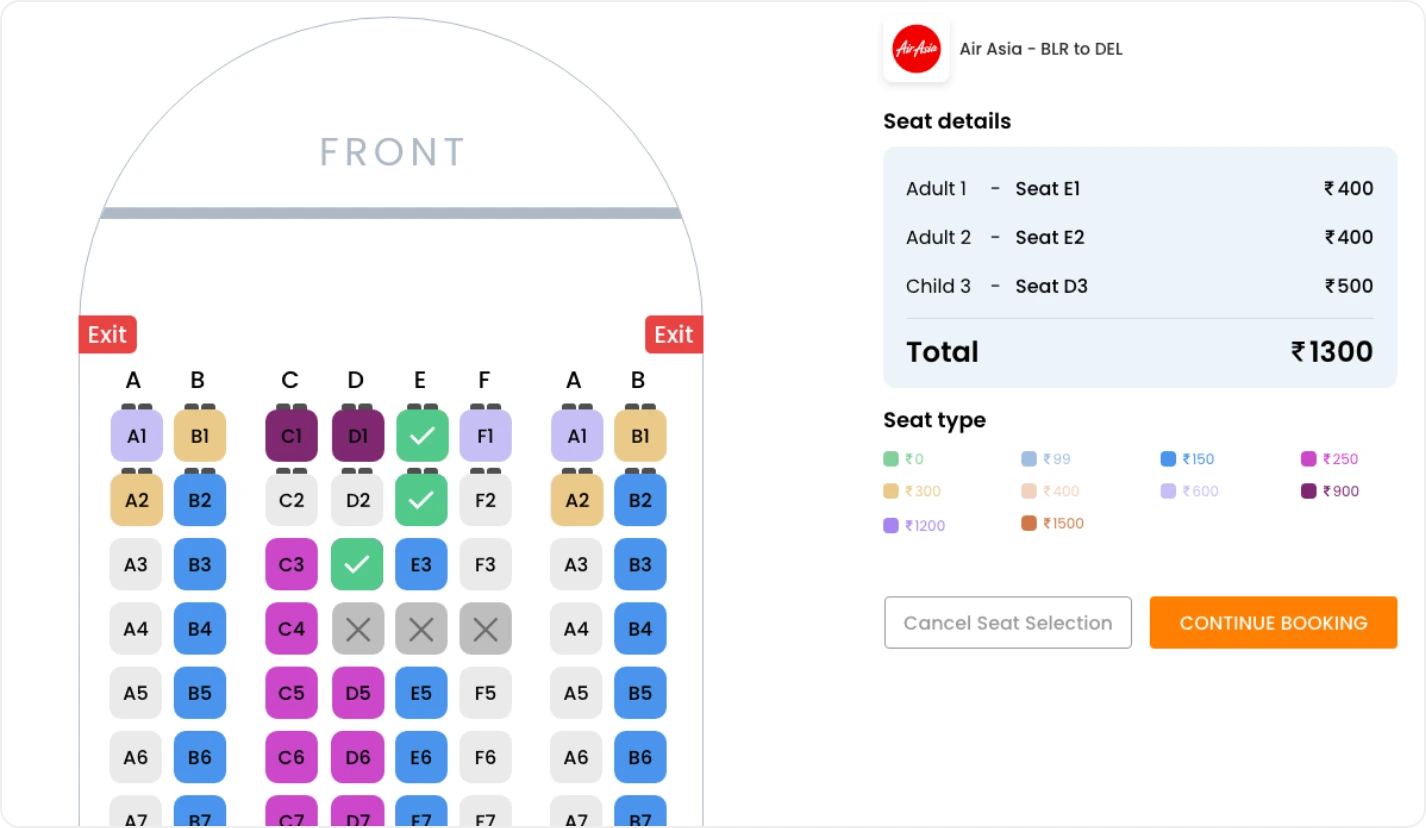Click the ₹0 green seat type swatch

click(x=891, y=459)
